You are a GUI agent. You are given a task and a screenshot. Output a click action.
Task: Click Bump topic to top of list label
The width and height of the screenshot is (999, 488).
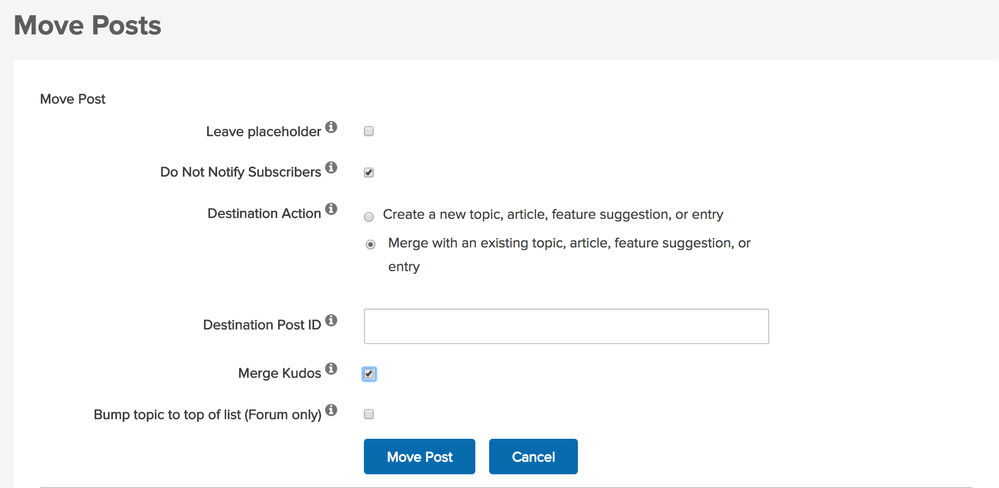(207, 415)
